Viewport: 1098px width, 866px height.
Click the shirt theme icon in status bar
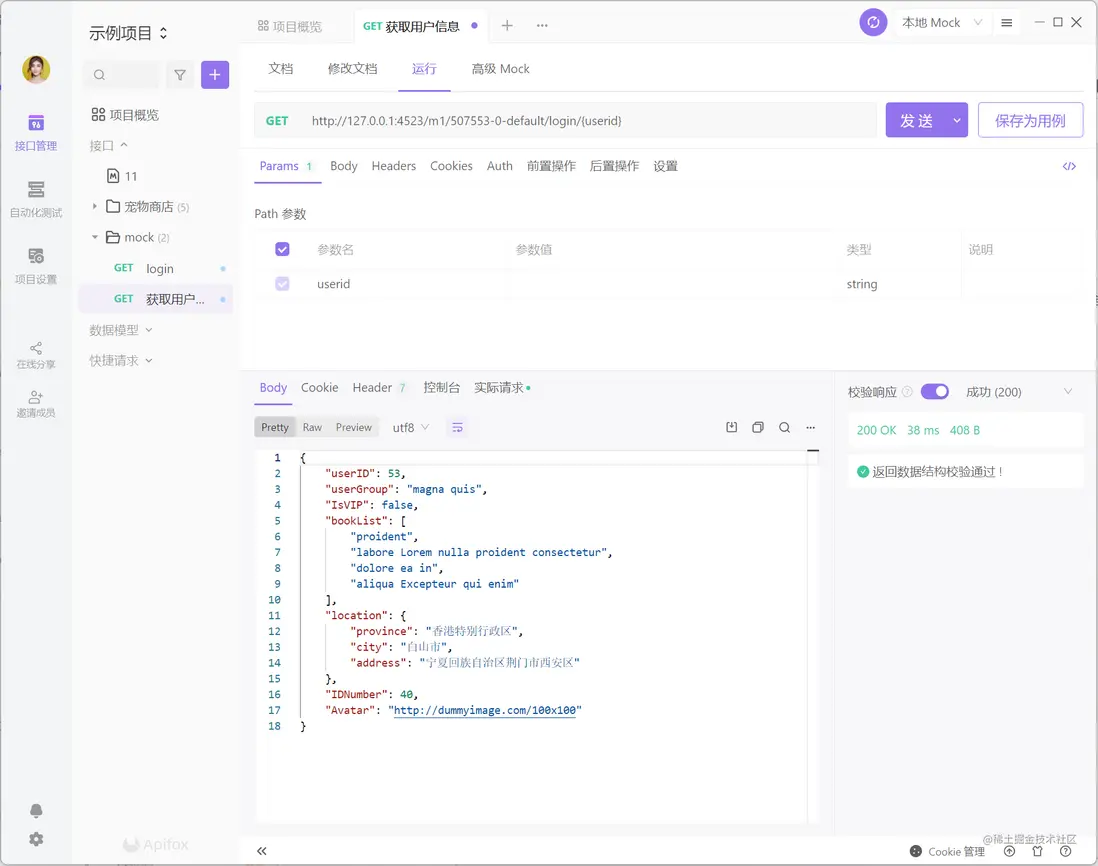1037,851
